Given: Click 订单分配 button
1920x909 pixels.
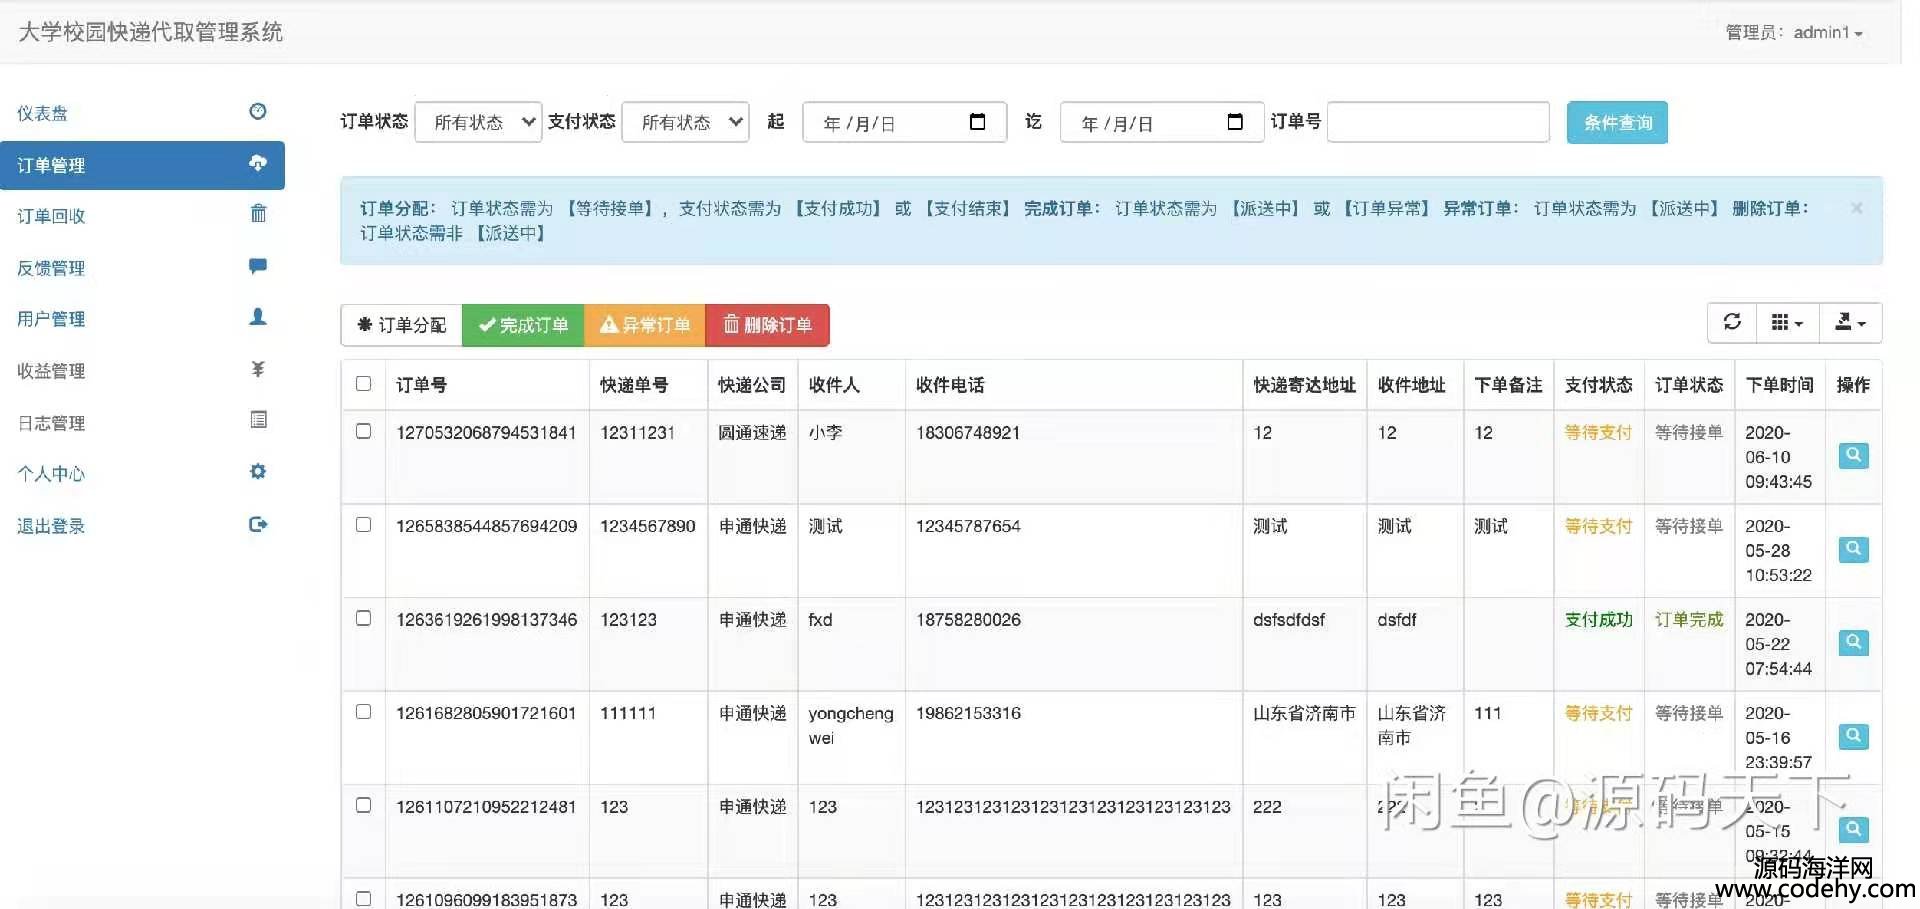Looking at the screenshot, I should tap(401, 325).
